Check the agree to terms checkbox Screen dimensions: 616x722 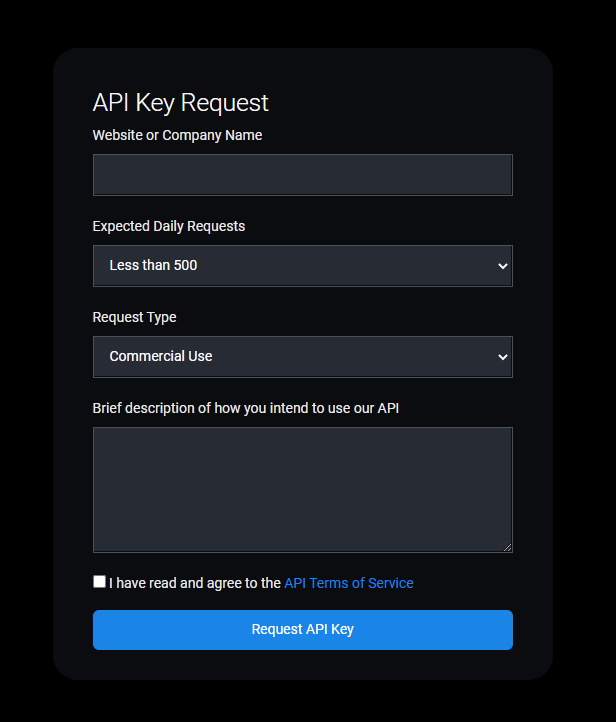tap(99, 582)
